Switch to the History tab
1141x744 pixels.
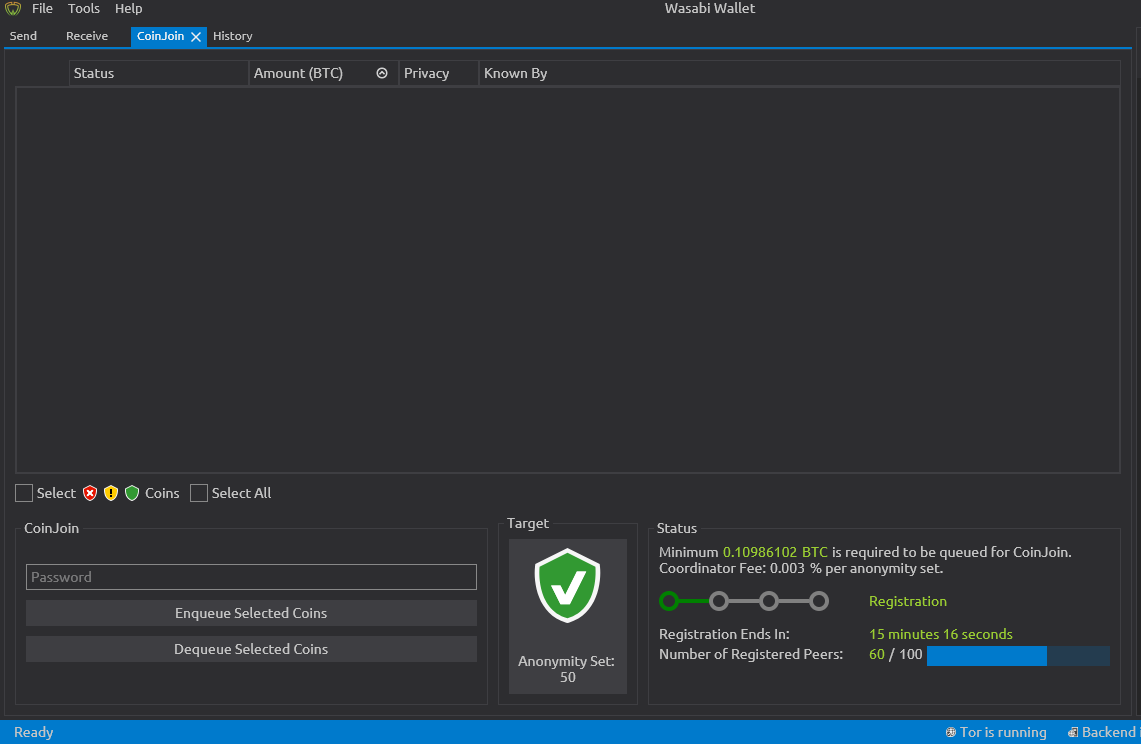(233, 36)
